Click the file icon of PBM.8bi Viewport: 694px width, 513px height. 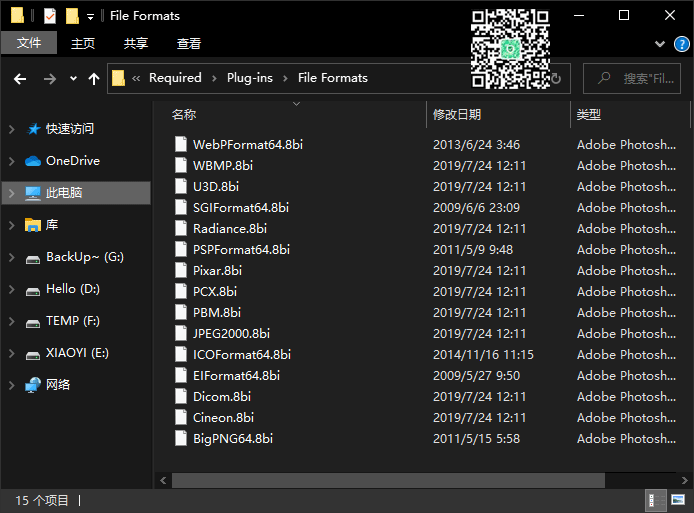point(181,312)
